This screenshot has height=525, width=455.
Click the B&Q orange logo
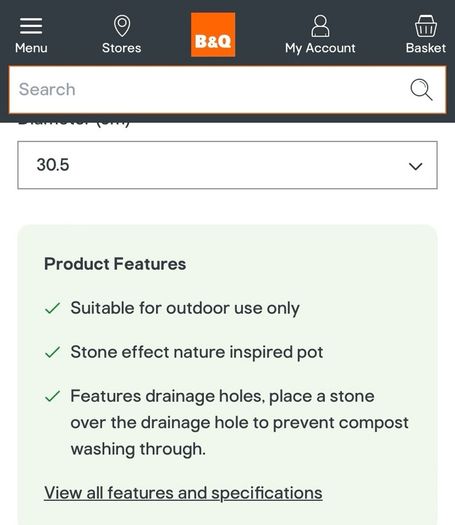pos(213,34)
